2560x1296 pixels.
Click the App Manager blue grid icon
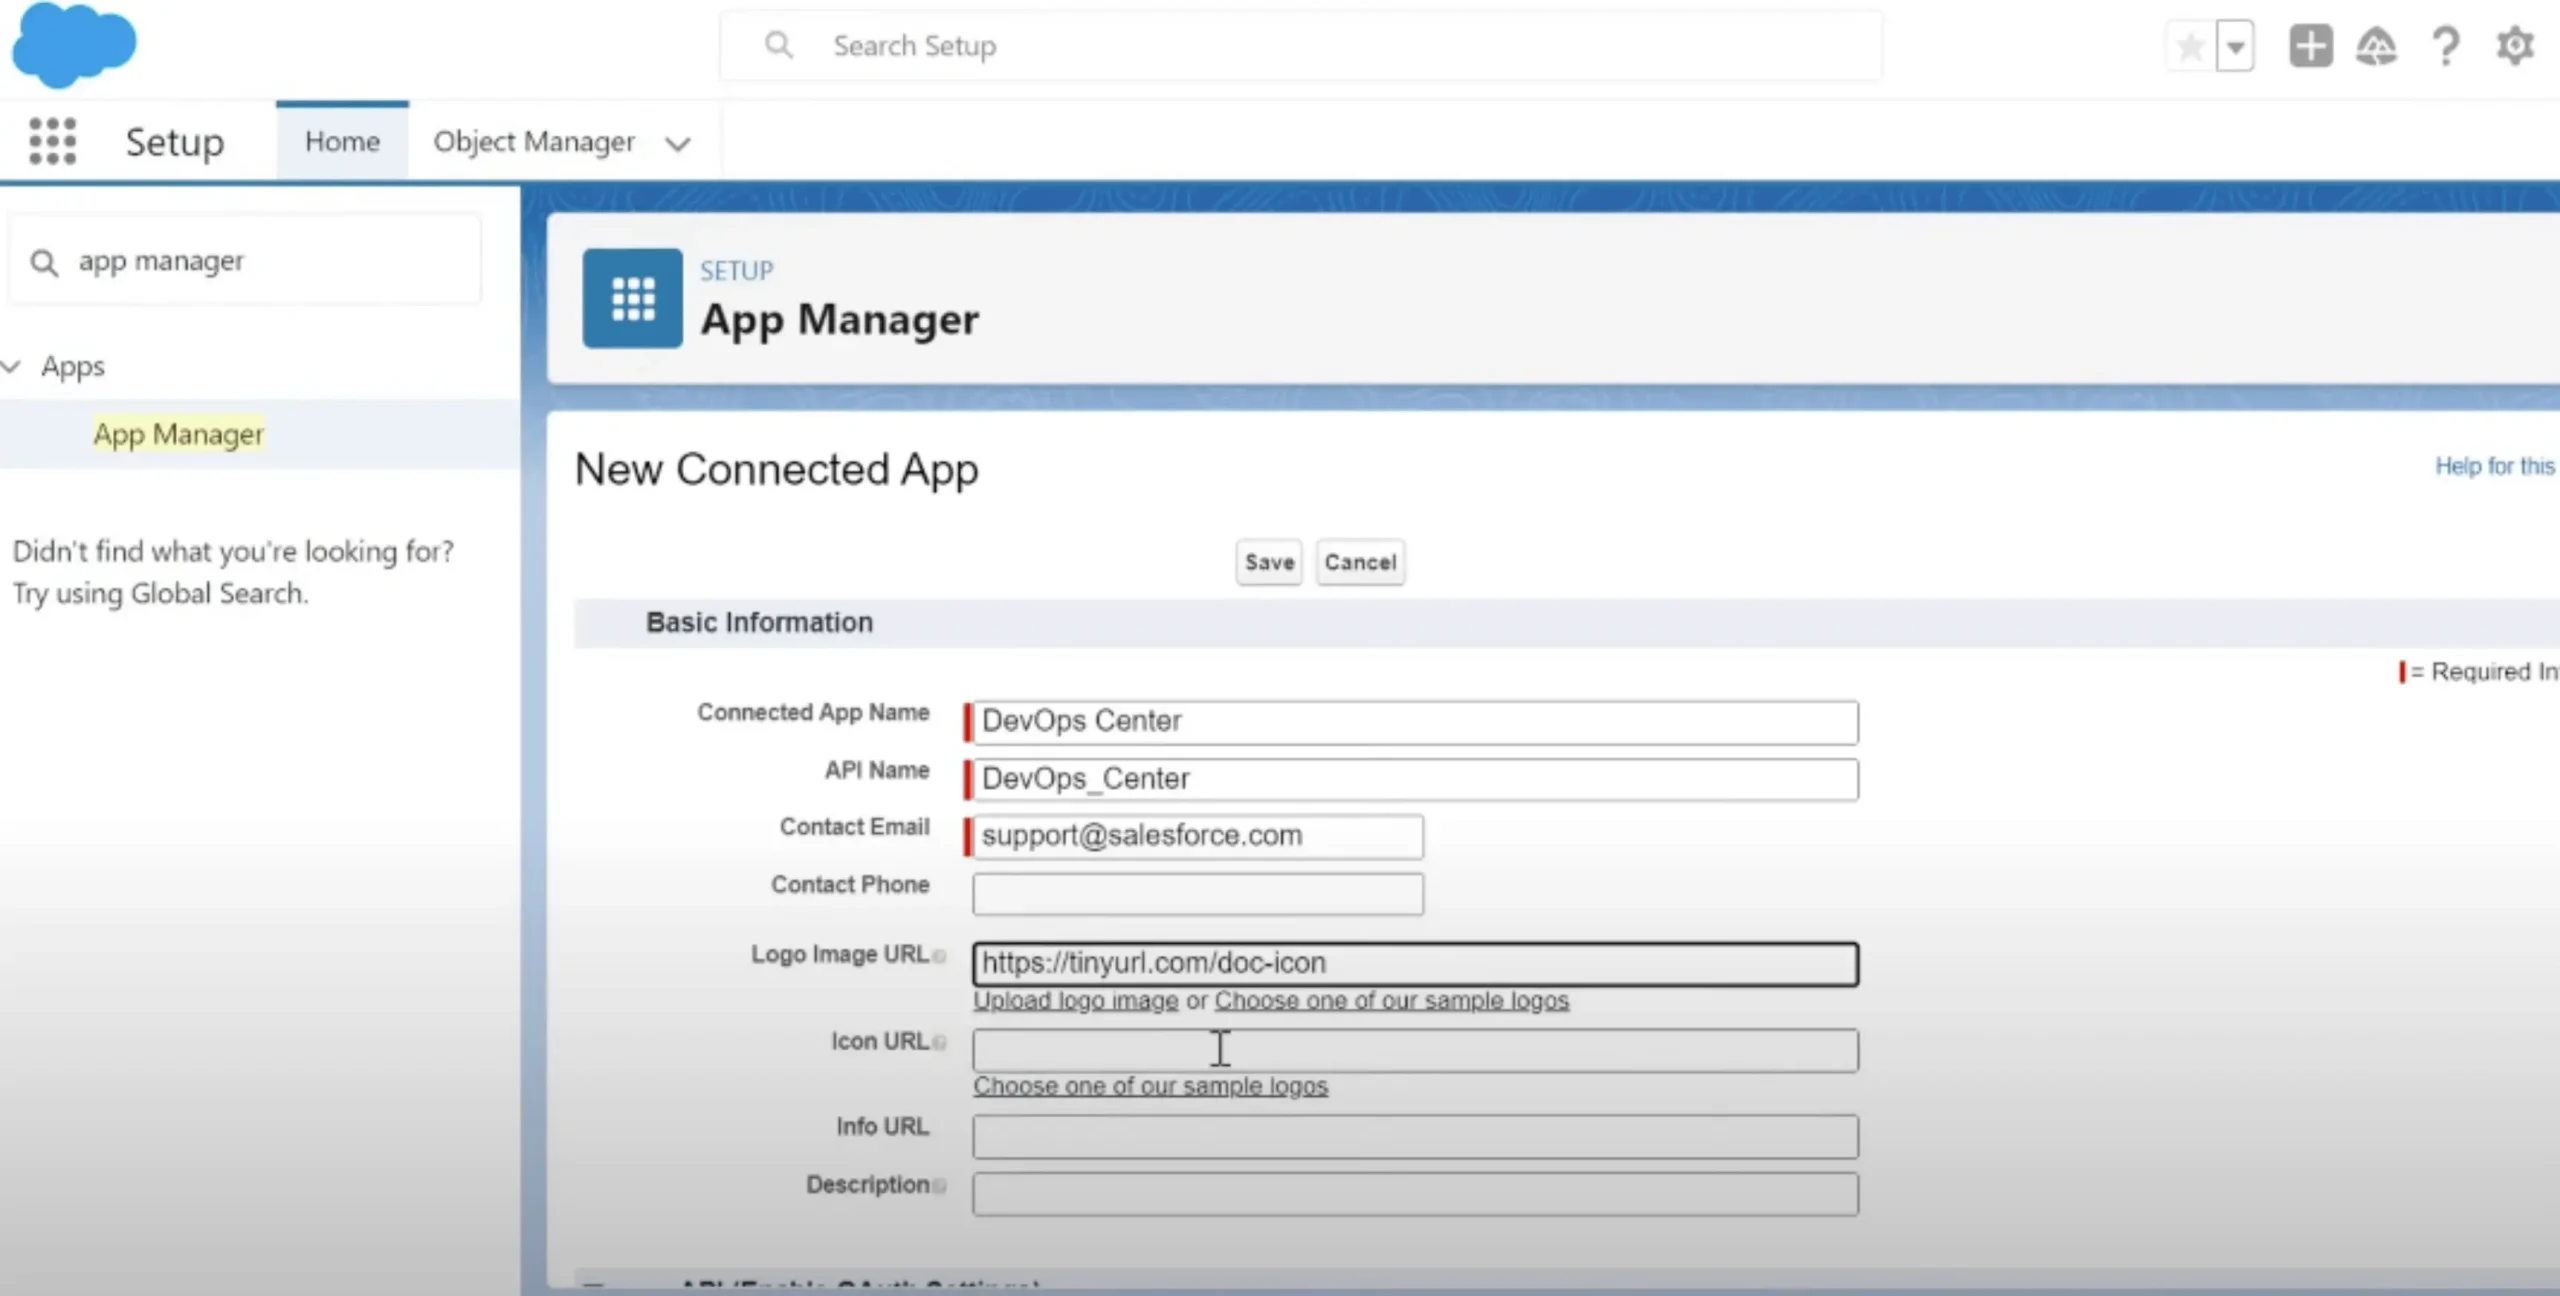632,298
